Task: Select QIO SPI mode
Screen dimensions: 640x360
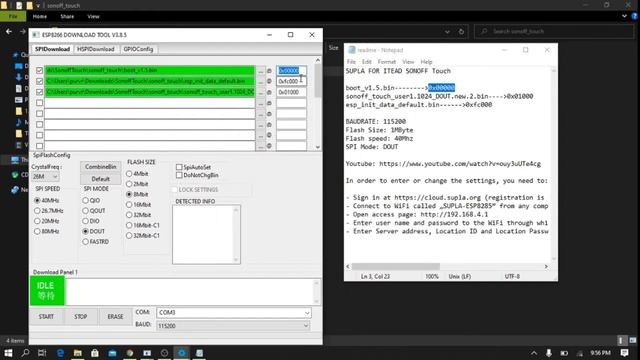Action: coord(85,200)
